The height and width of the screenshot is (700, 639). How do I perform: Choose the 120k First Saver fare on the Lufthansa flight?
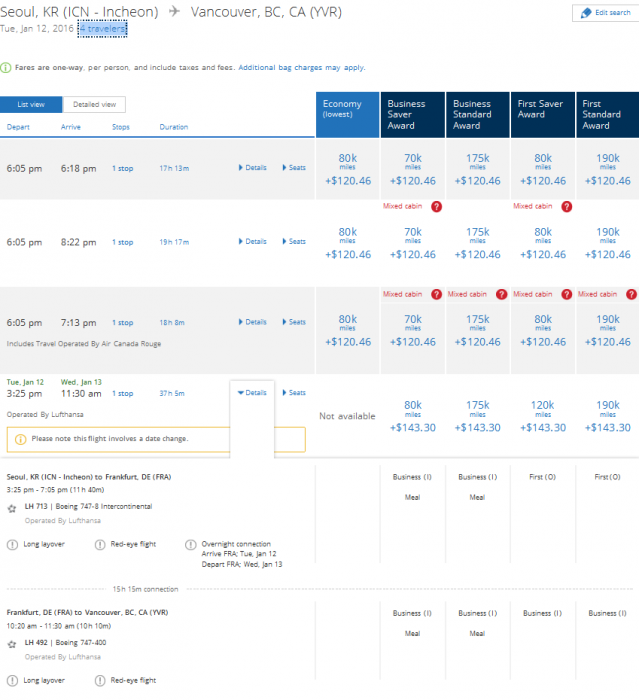(x=542, y=415)
